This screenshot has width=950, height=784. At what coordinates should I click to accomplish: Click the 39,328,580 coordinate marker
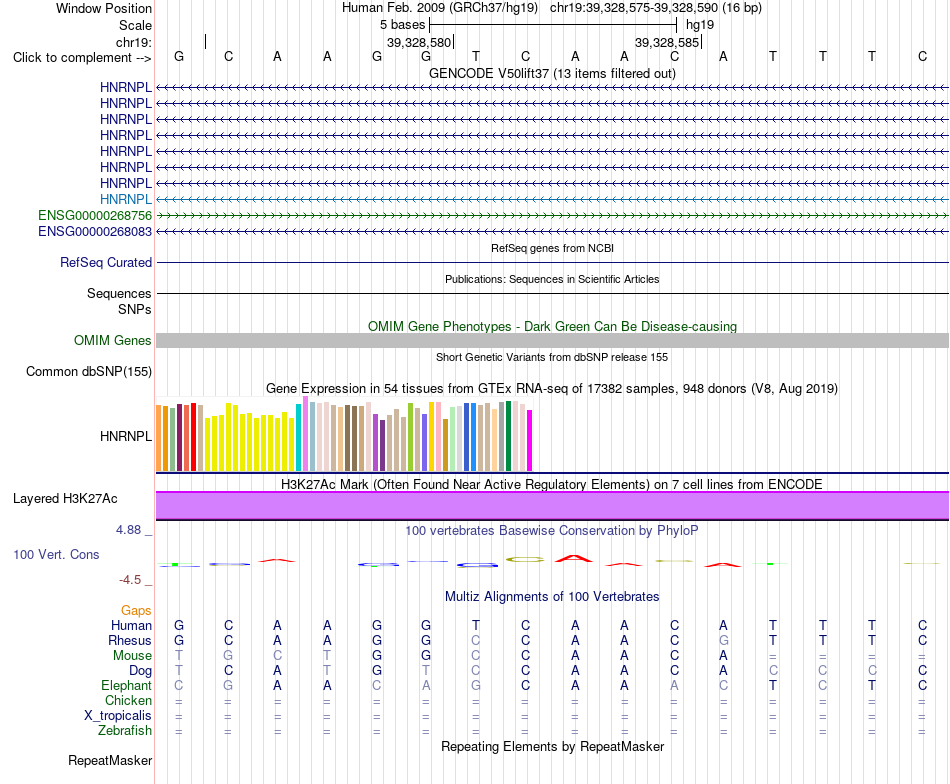click(x=419, y=42)
